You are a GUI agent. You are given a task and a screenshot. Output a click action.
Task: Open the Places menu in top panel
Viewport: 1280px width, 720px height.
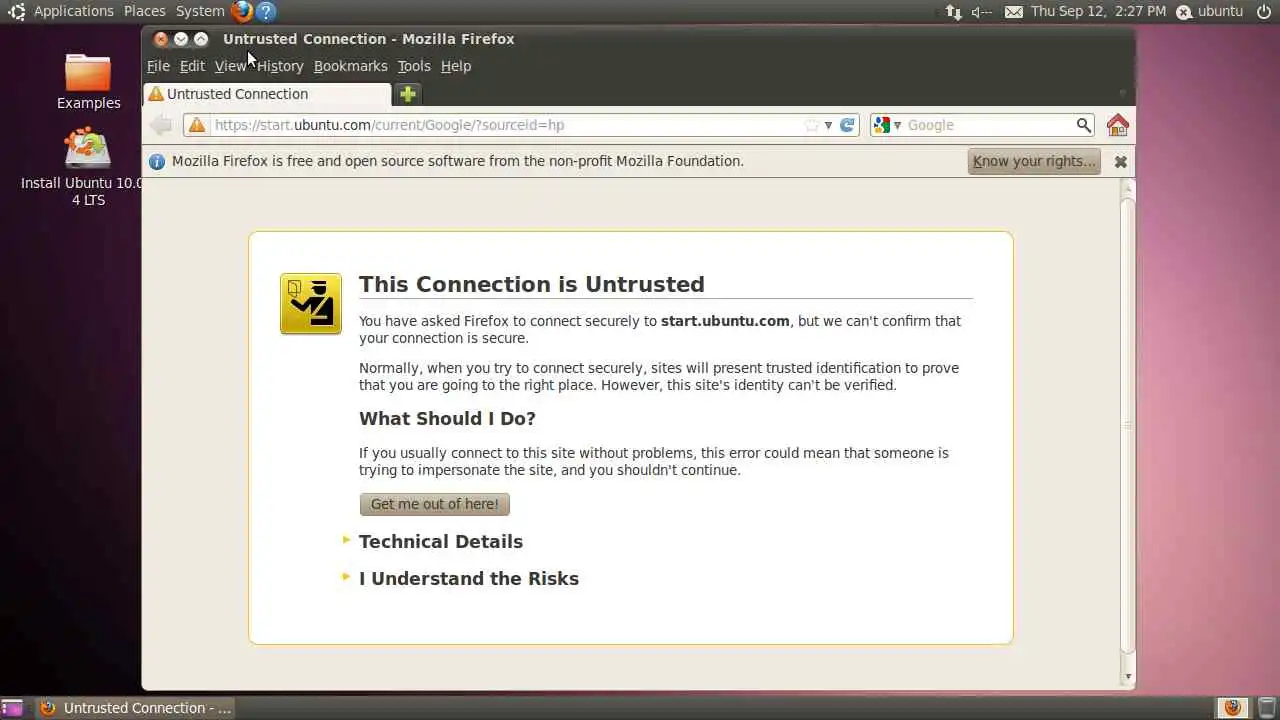point(145,11)
